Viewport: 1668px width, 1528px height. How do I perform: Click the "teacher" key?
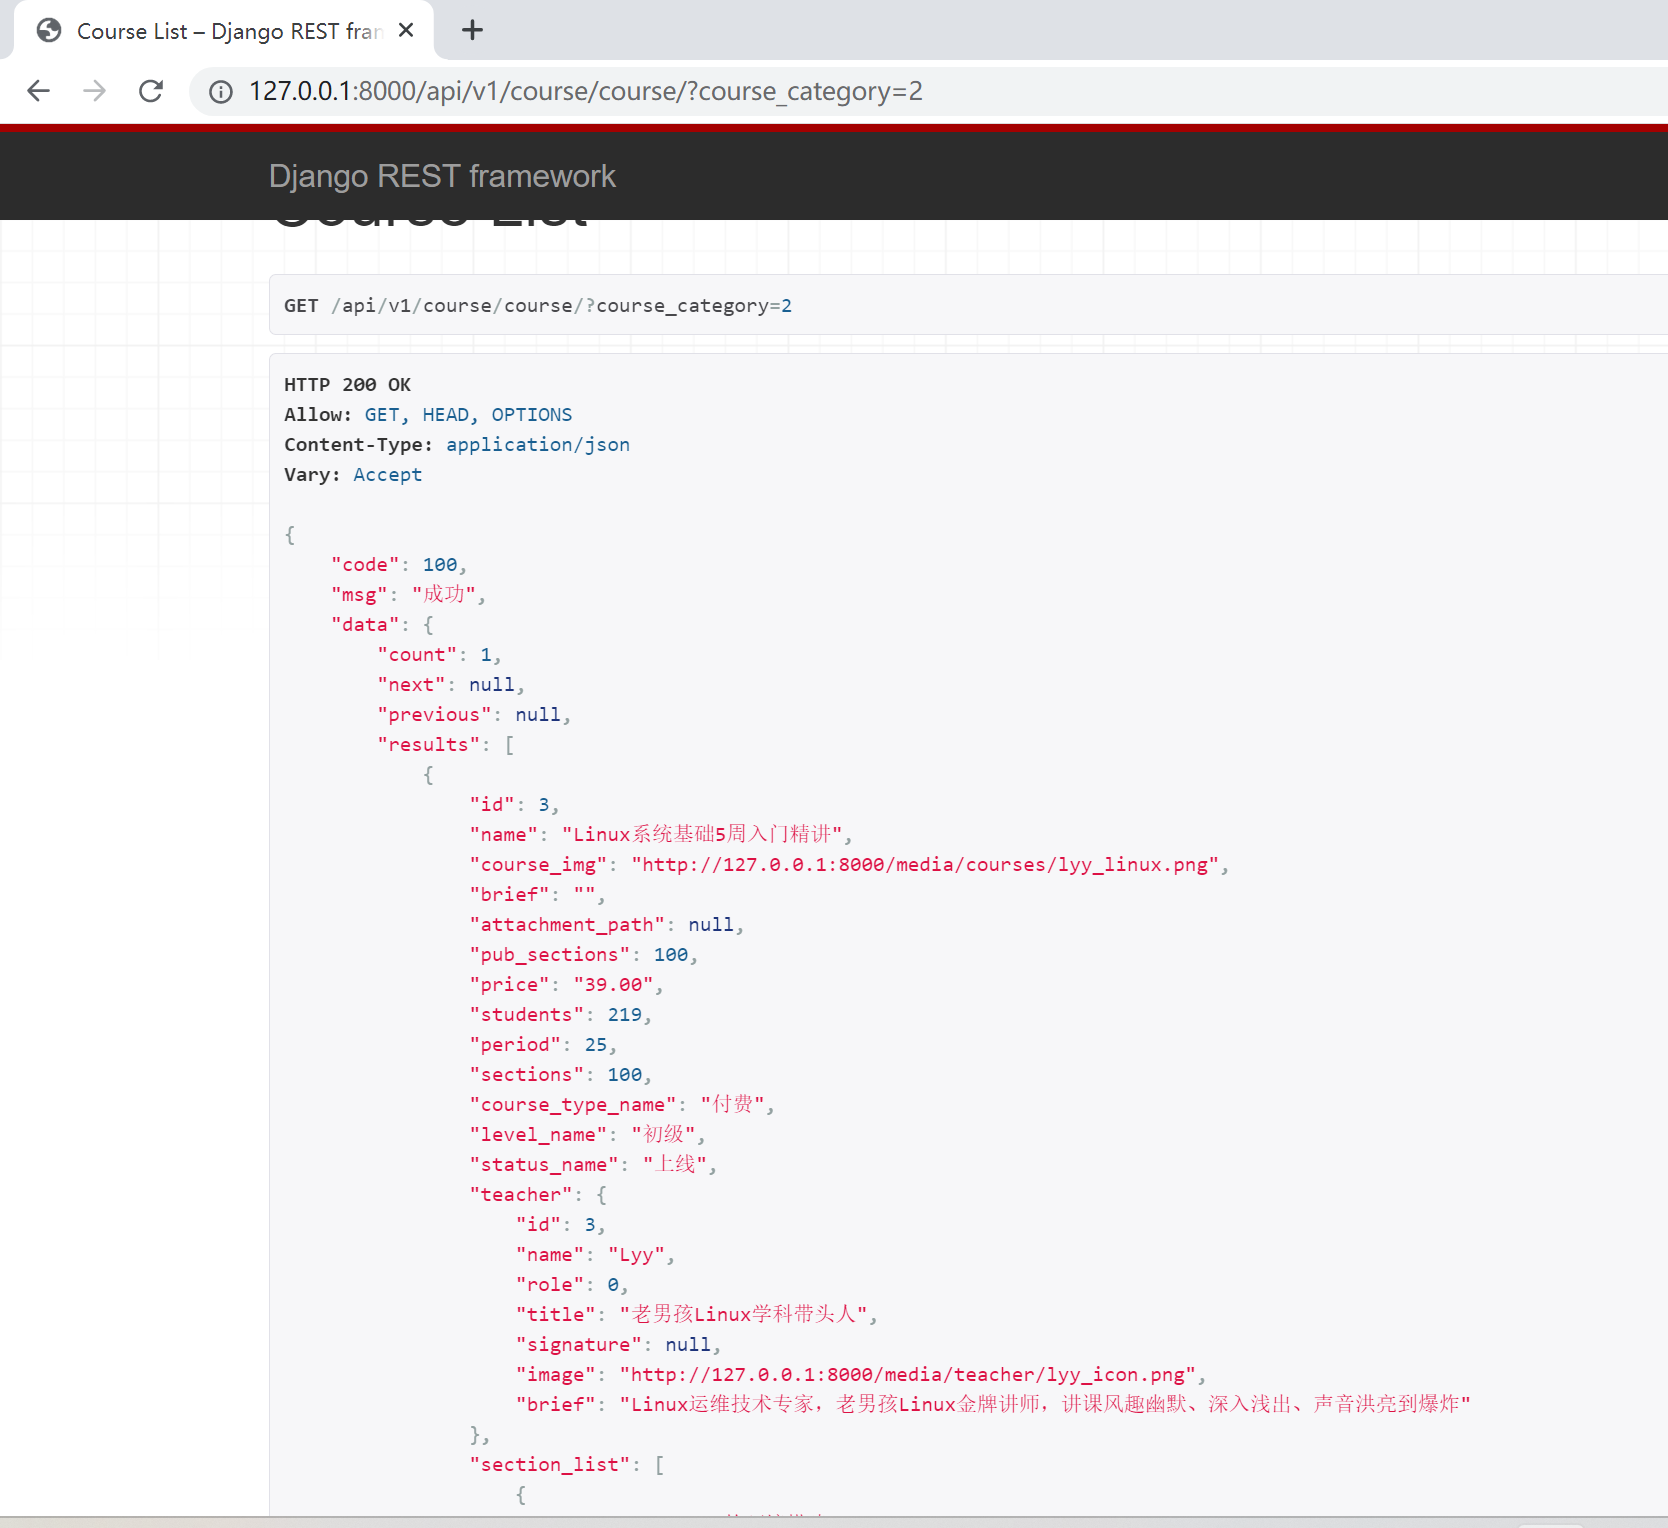[x=521, y=1194]
